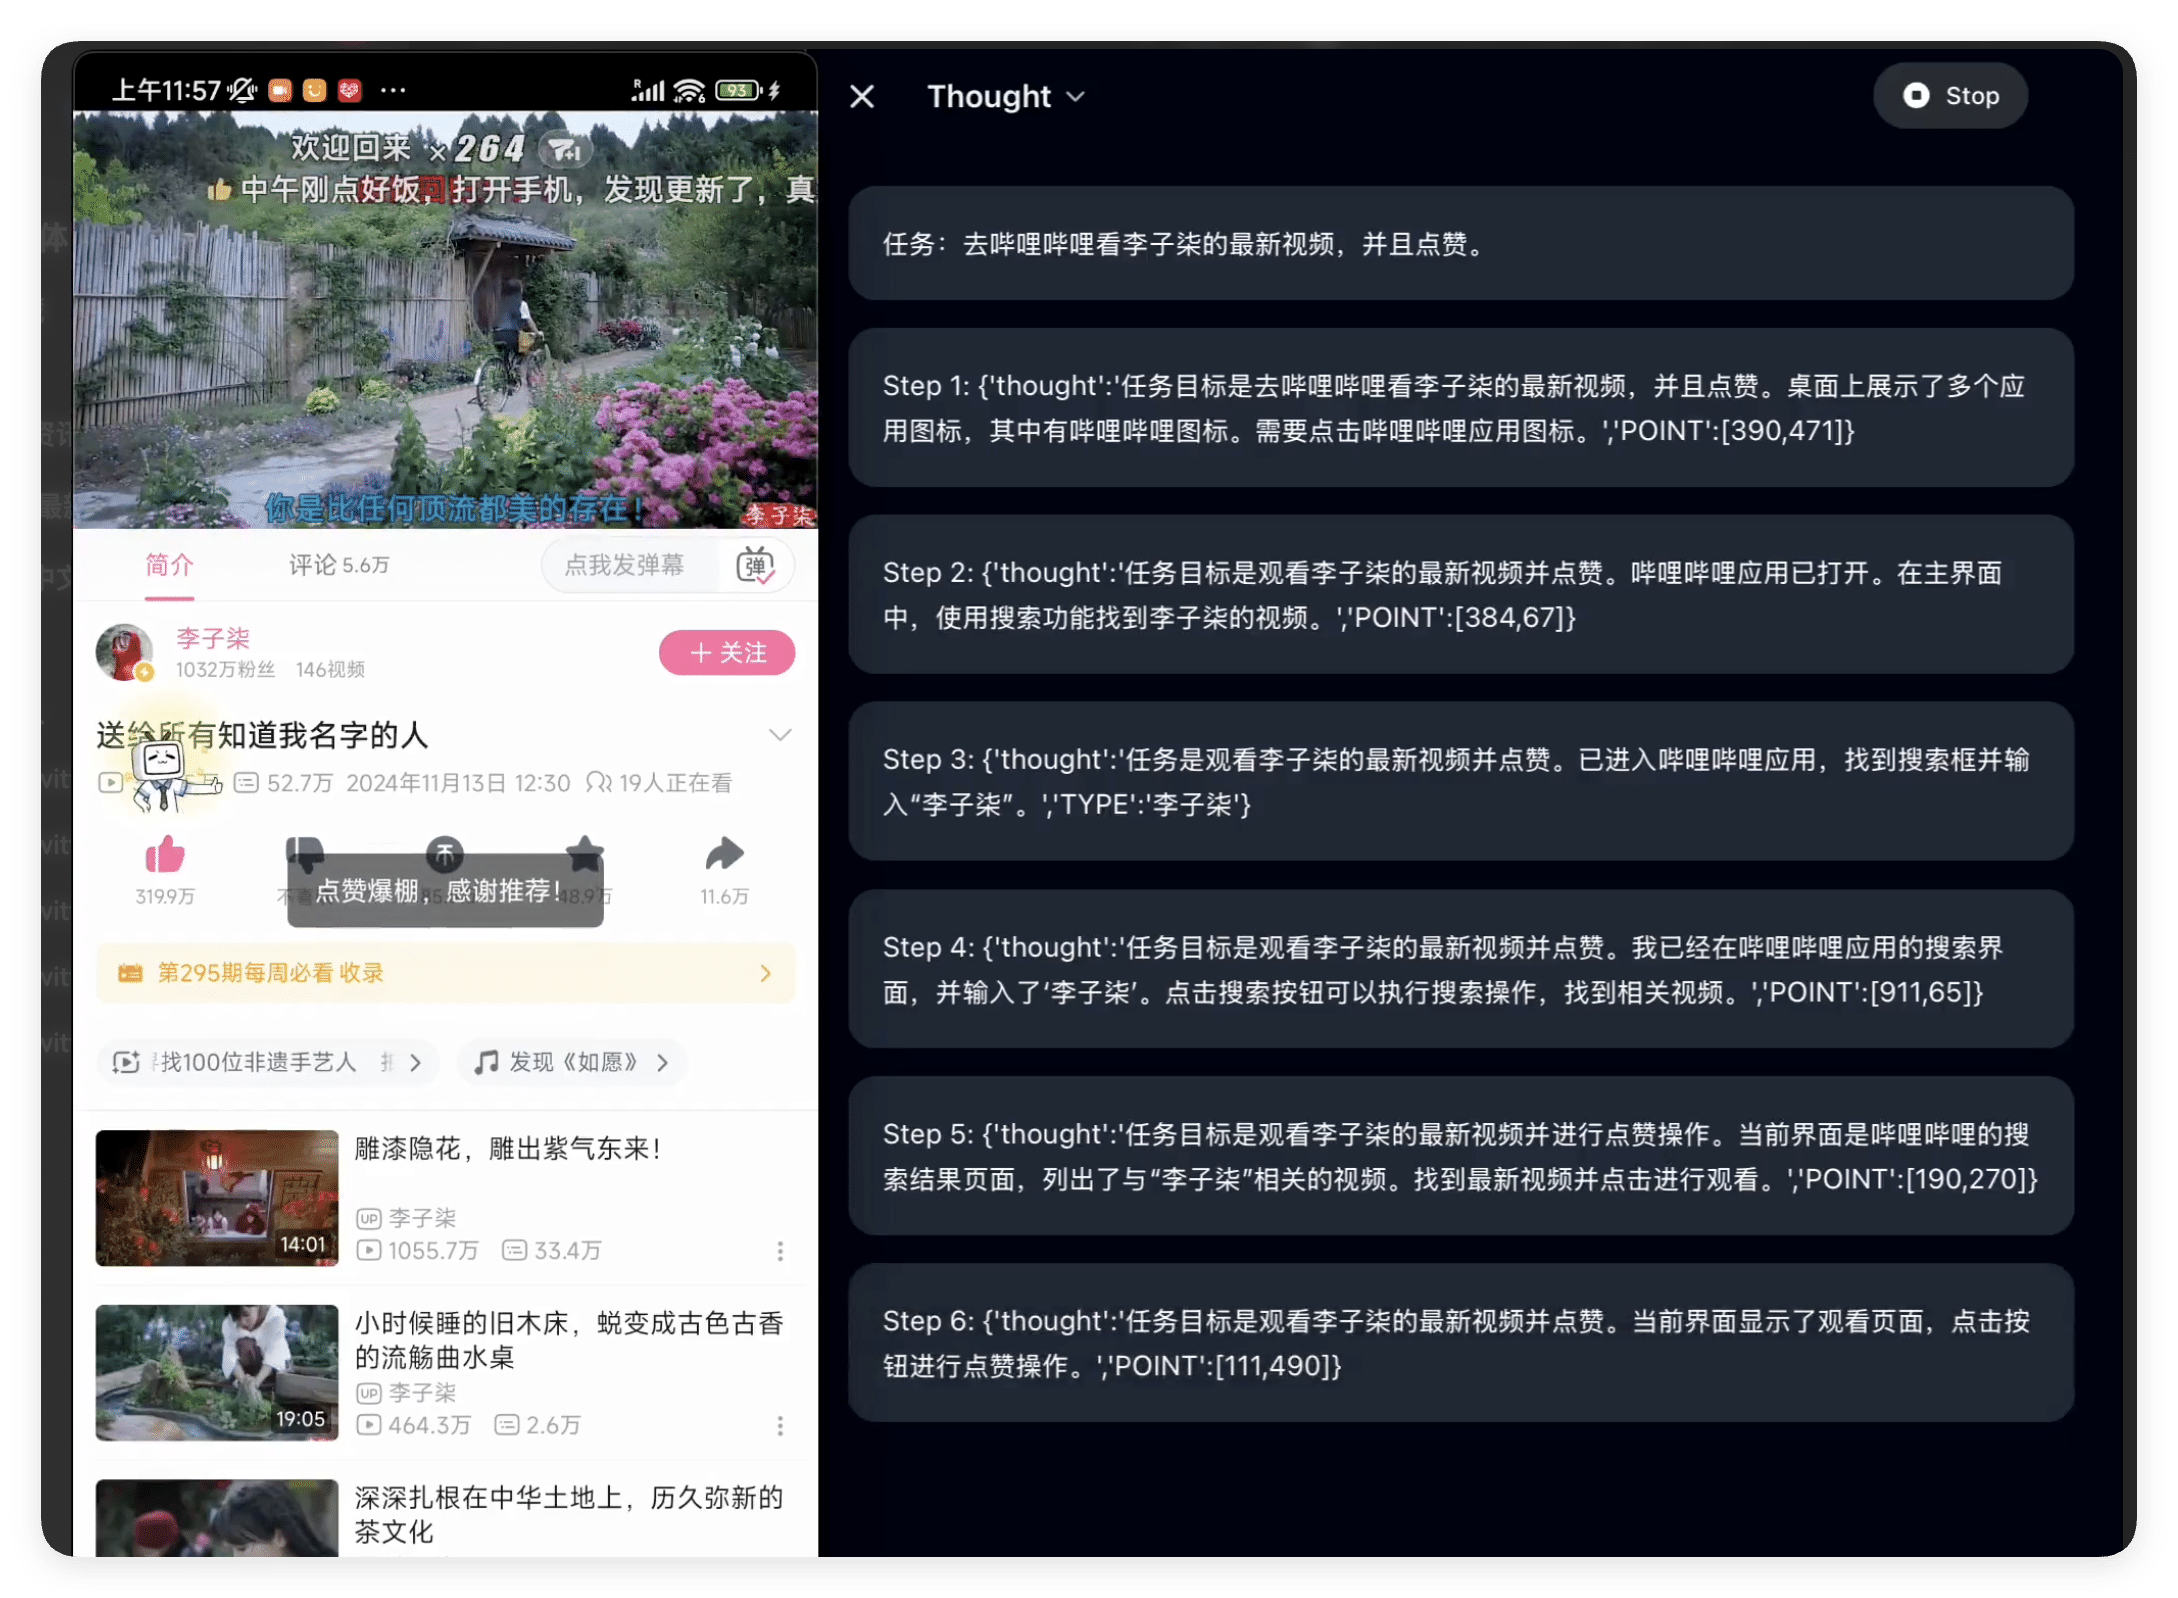The width and height of the screenshot is (2178, 1598).
Task: Click the 关注 follow button
Action: pos(727,653)
